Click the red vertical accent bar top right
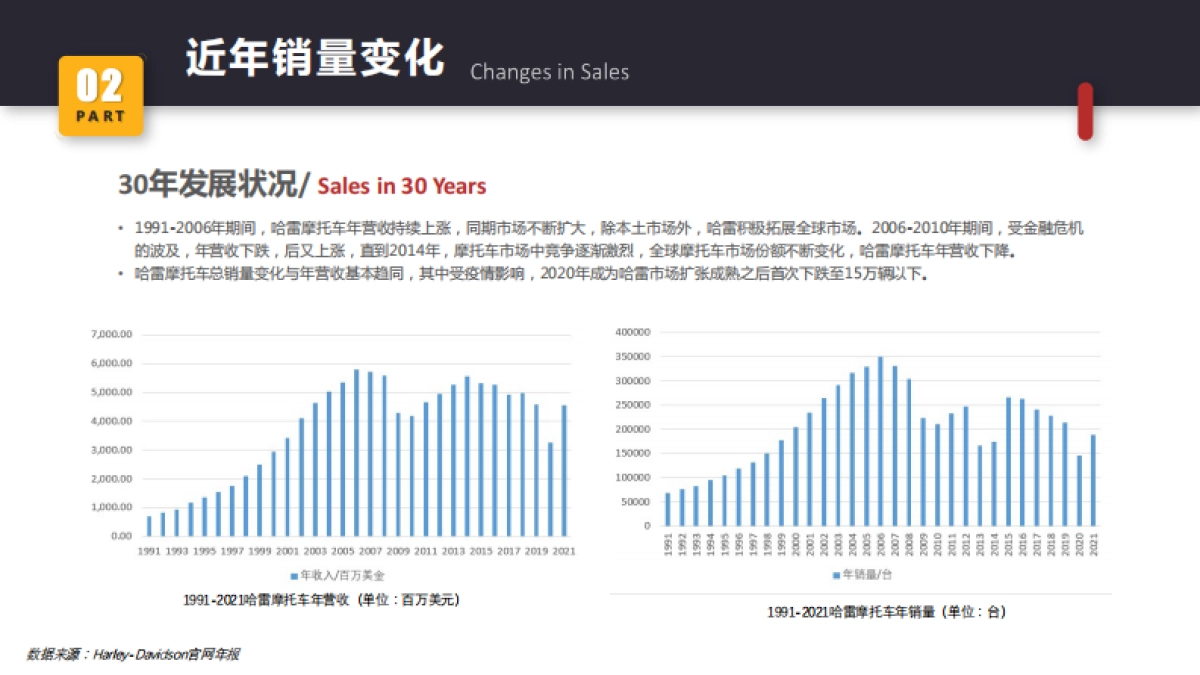1200x675 pixels. click(x=1085, y=110)
